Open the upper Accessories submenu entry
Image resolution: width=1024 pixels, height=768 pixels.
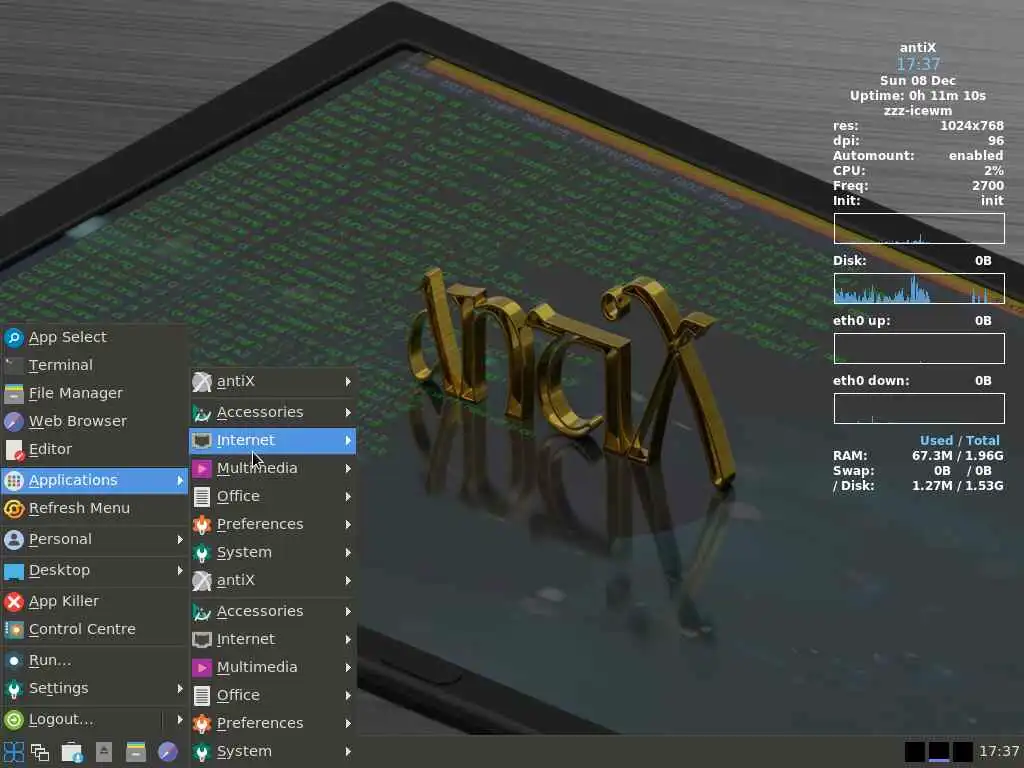272,413
